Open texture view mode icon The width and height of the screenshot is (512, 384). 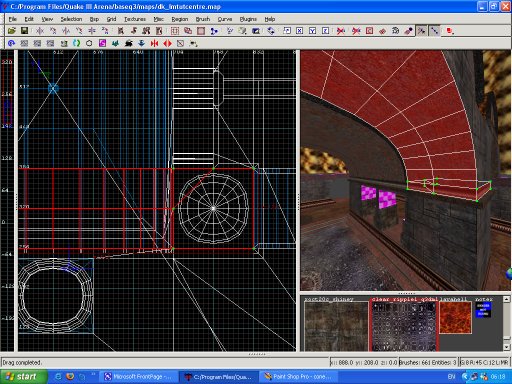(243, 31)
